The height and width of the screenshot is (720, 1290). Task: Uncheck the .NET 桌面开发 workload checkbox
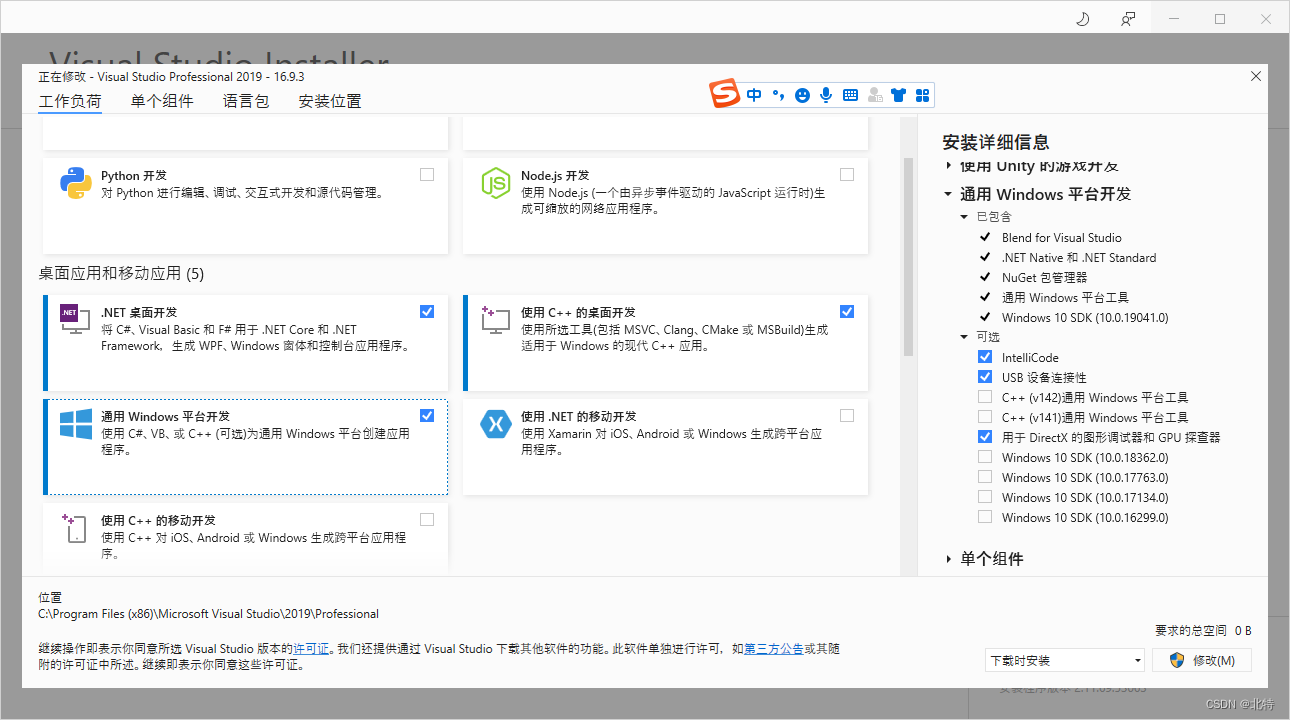(427, 311)
